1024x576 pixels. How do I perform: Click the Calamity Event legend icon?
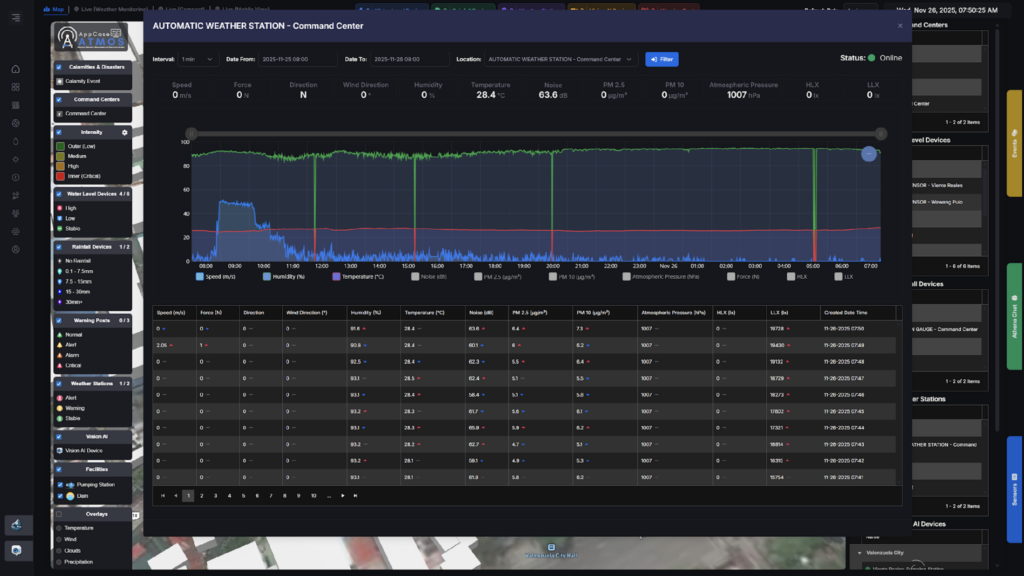pos(59,82)
